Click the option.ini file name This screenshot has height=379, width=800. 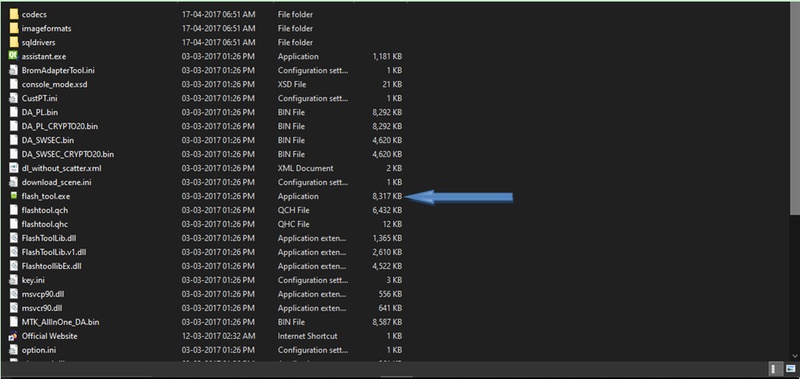[x=39, y=350]
